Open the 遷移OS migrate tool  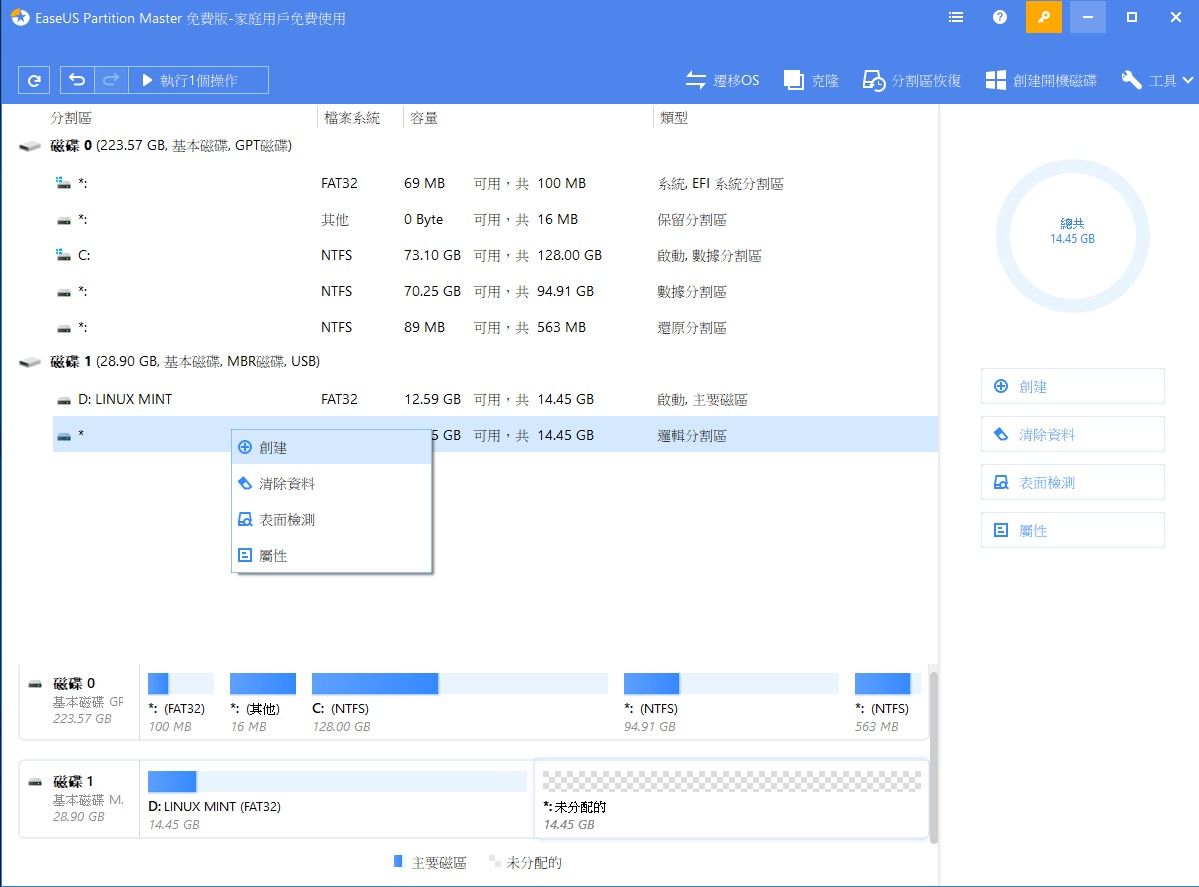[722, 81]
